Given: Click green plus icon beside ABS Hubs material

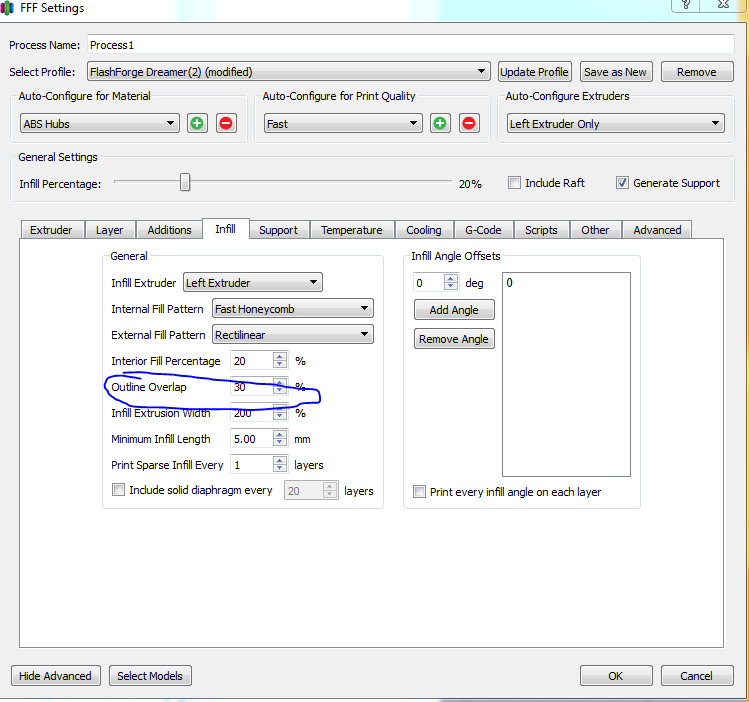Looking at the screenshot, I should (197, 123).
